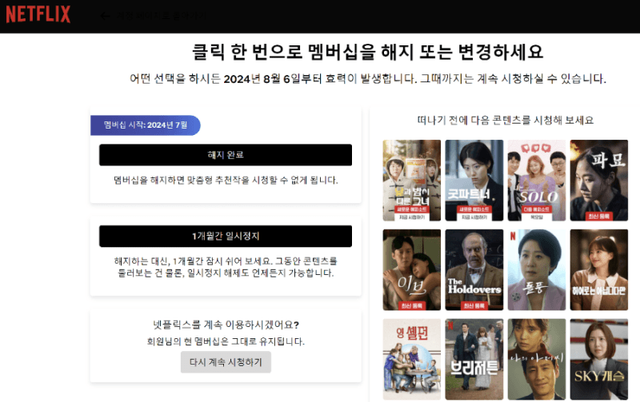Image resolution: width=640 pixels, height=402 pixels.
Task: Open the 파묘 movie poster
Action: click(598, 179)
